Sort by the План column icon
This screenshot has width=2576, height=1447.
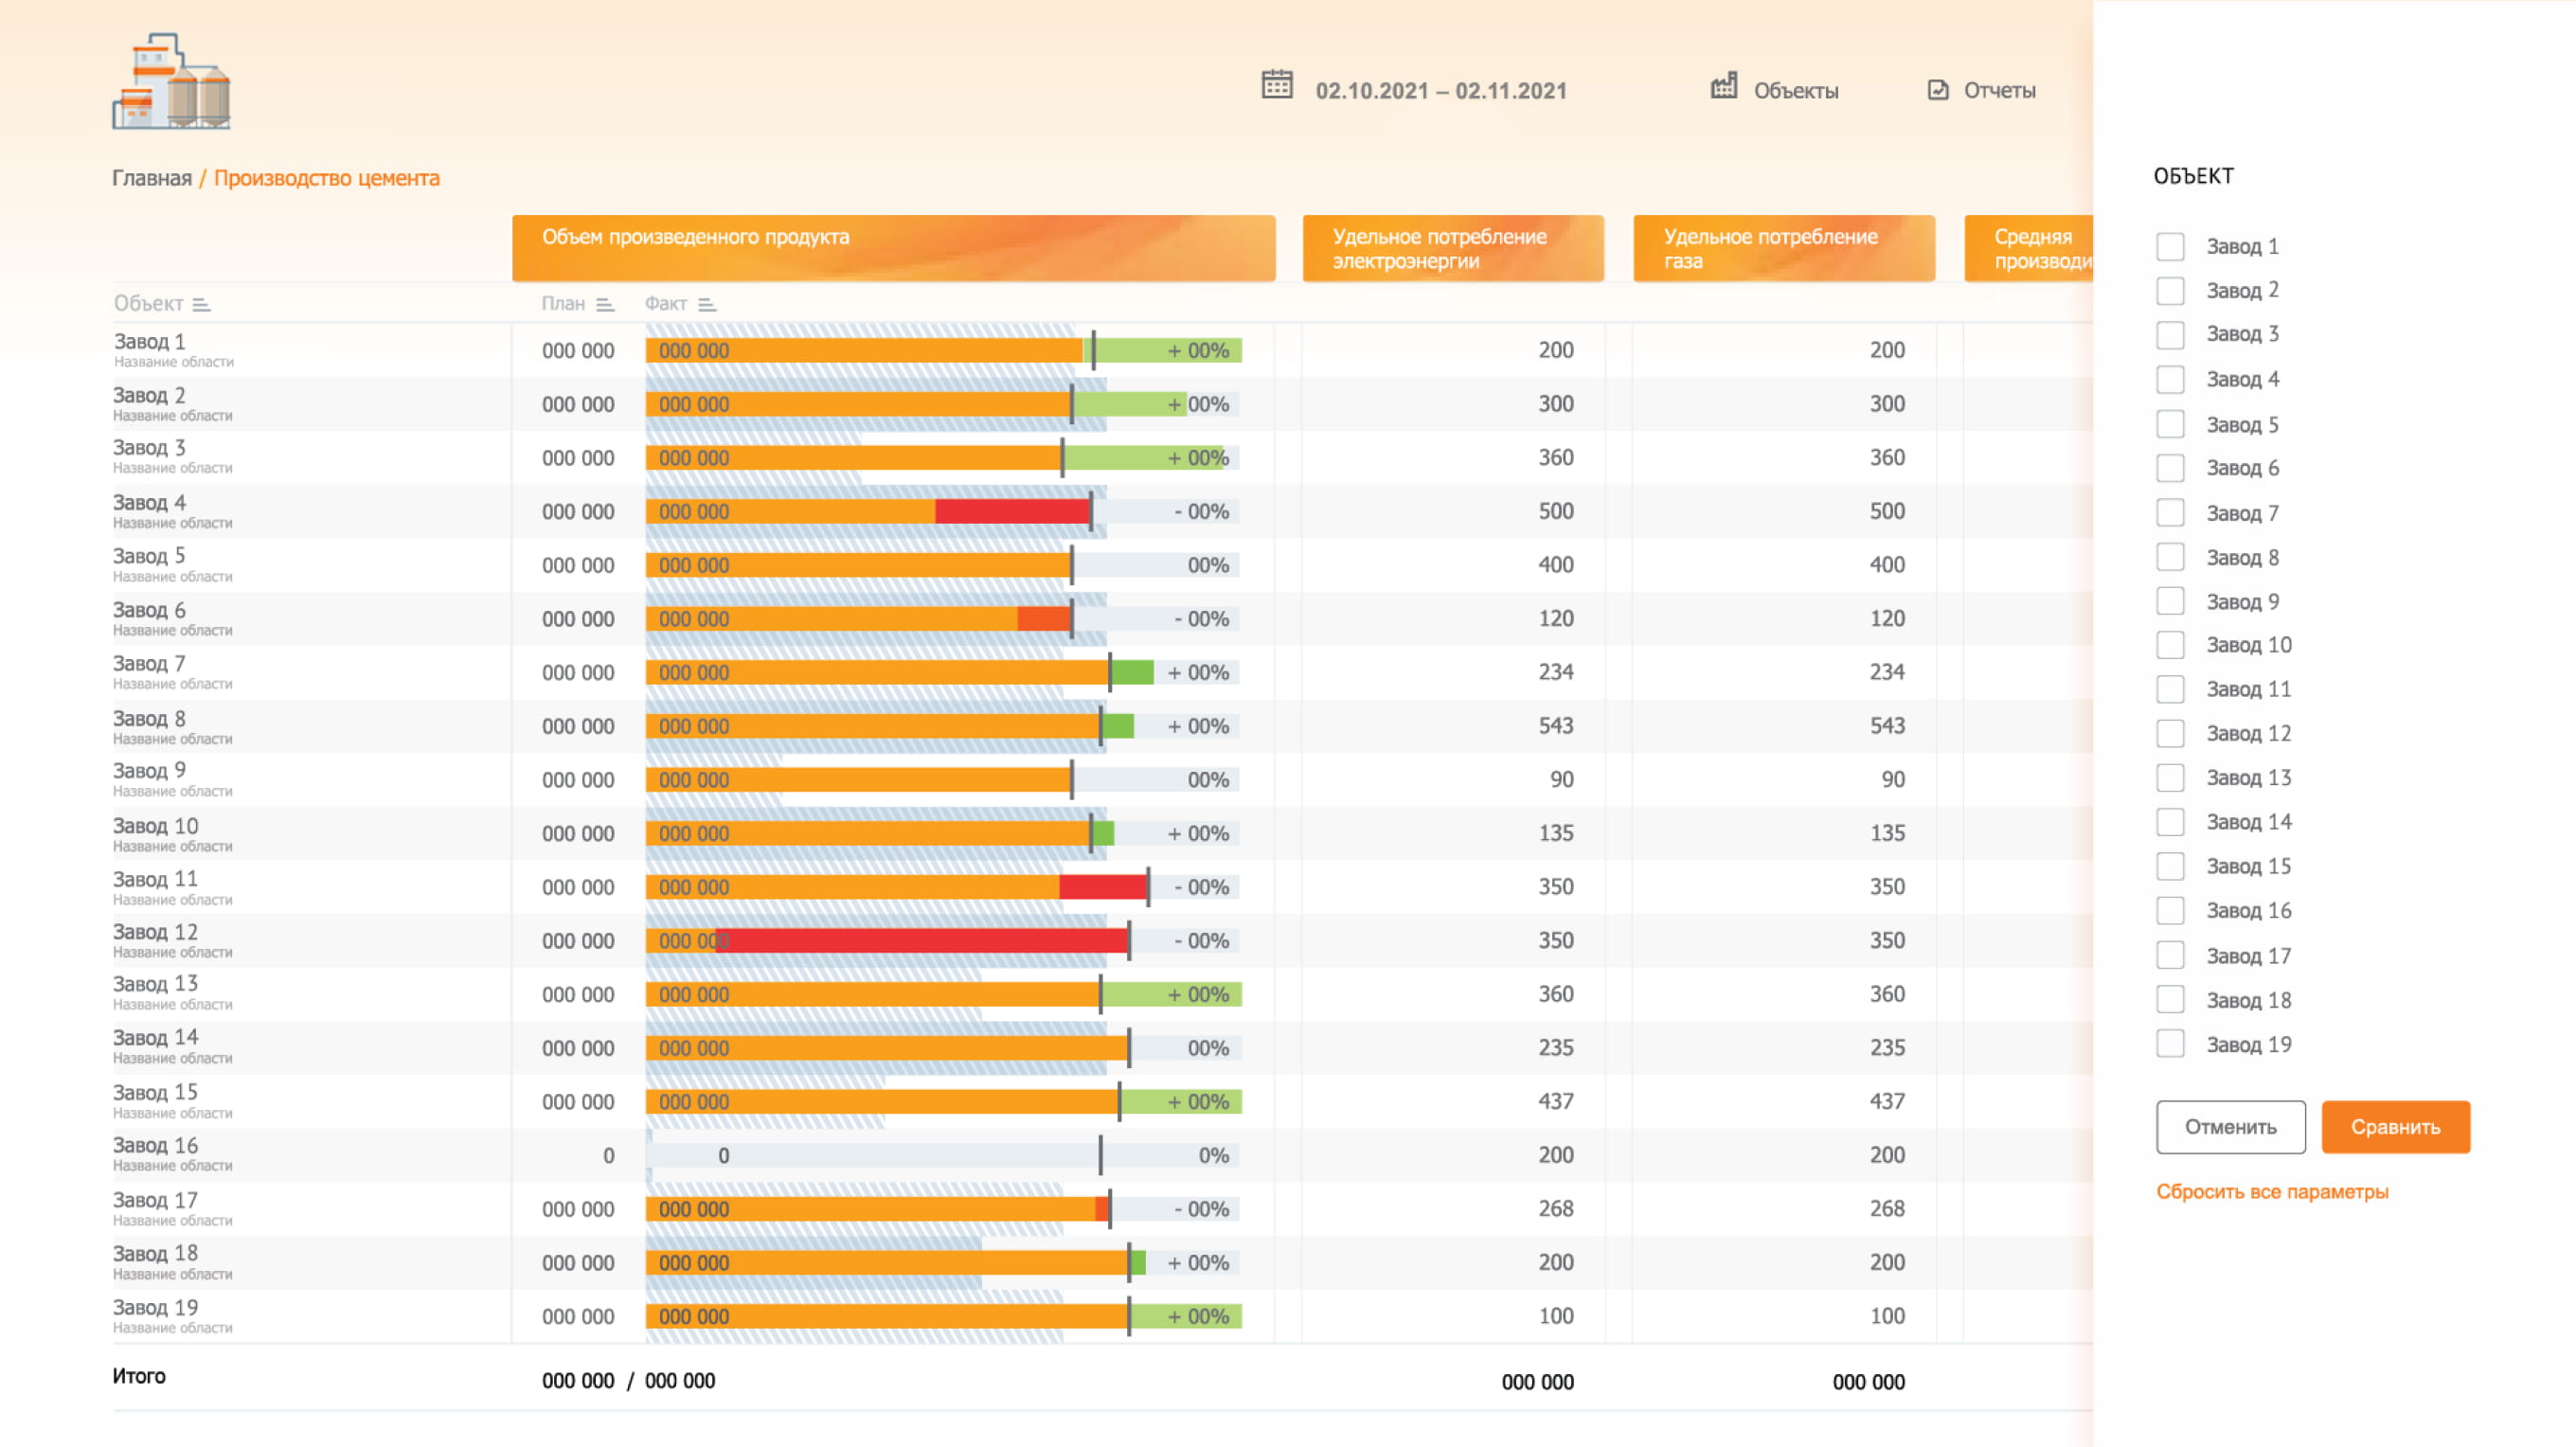pos(605,304)
